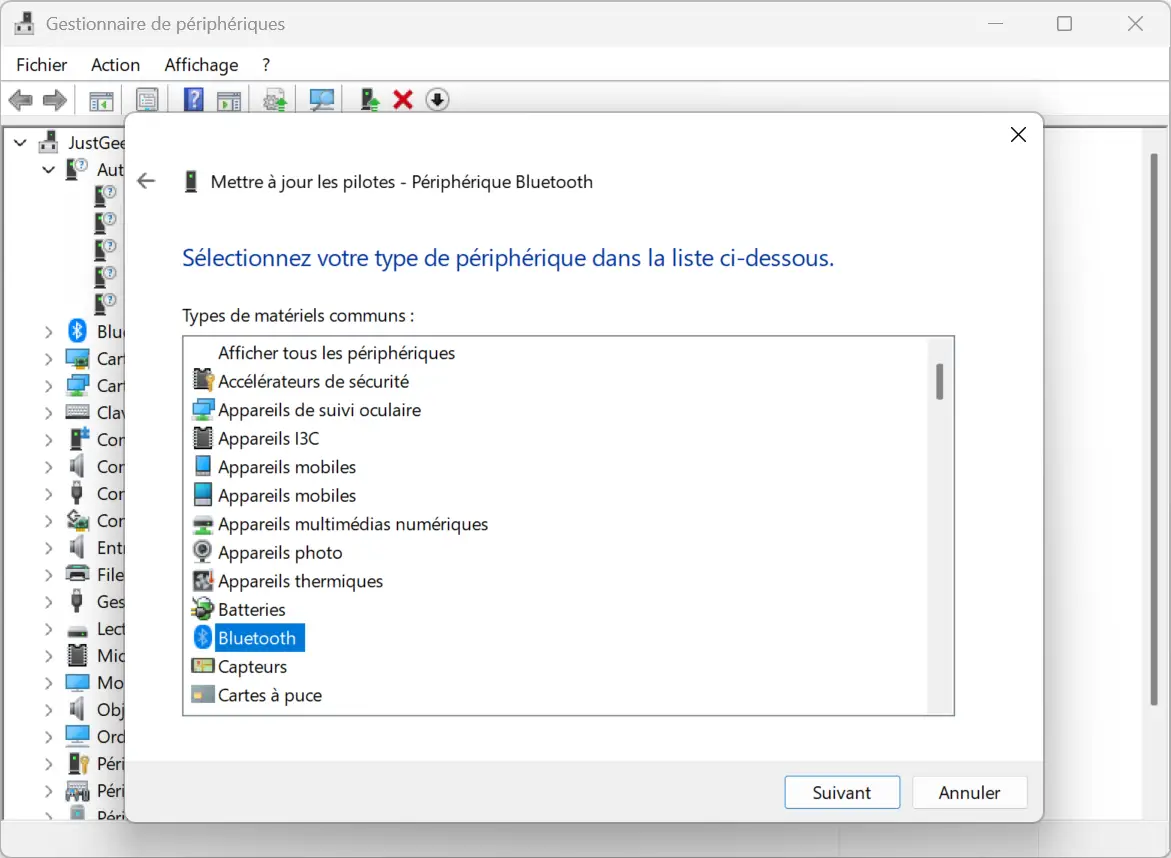
Task: Click the Accélérateurs de sécurité list icon
Action: (203, 381)
